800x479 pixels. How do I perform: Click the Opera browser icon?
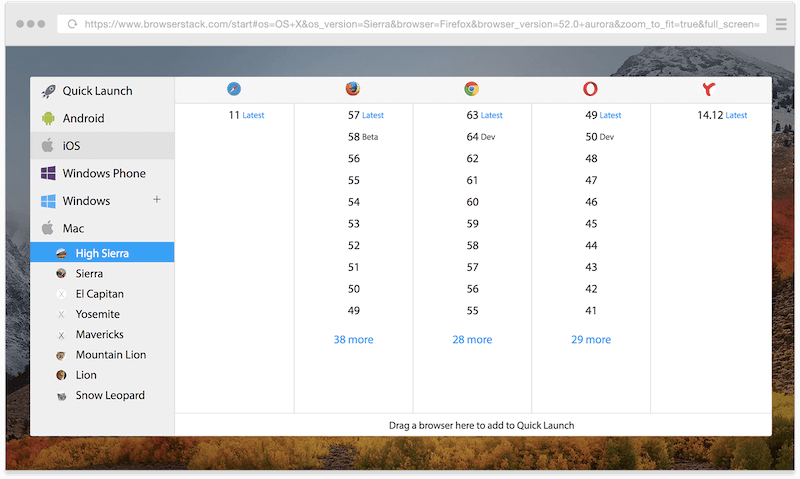click(x=590, y=89)
